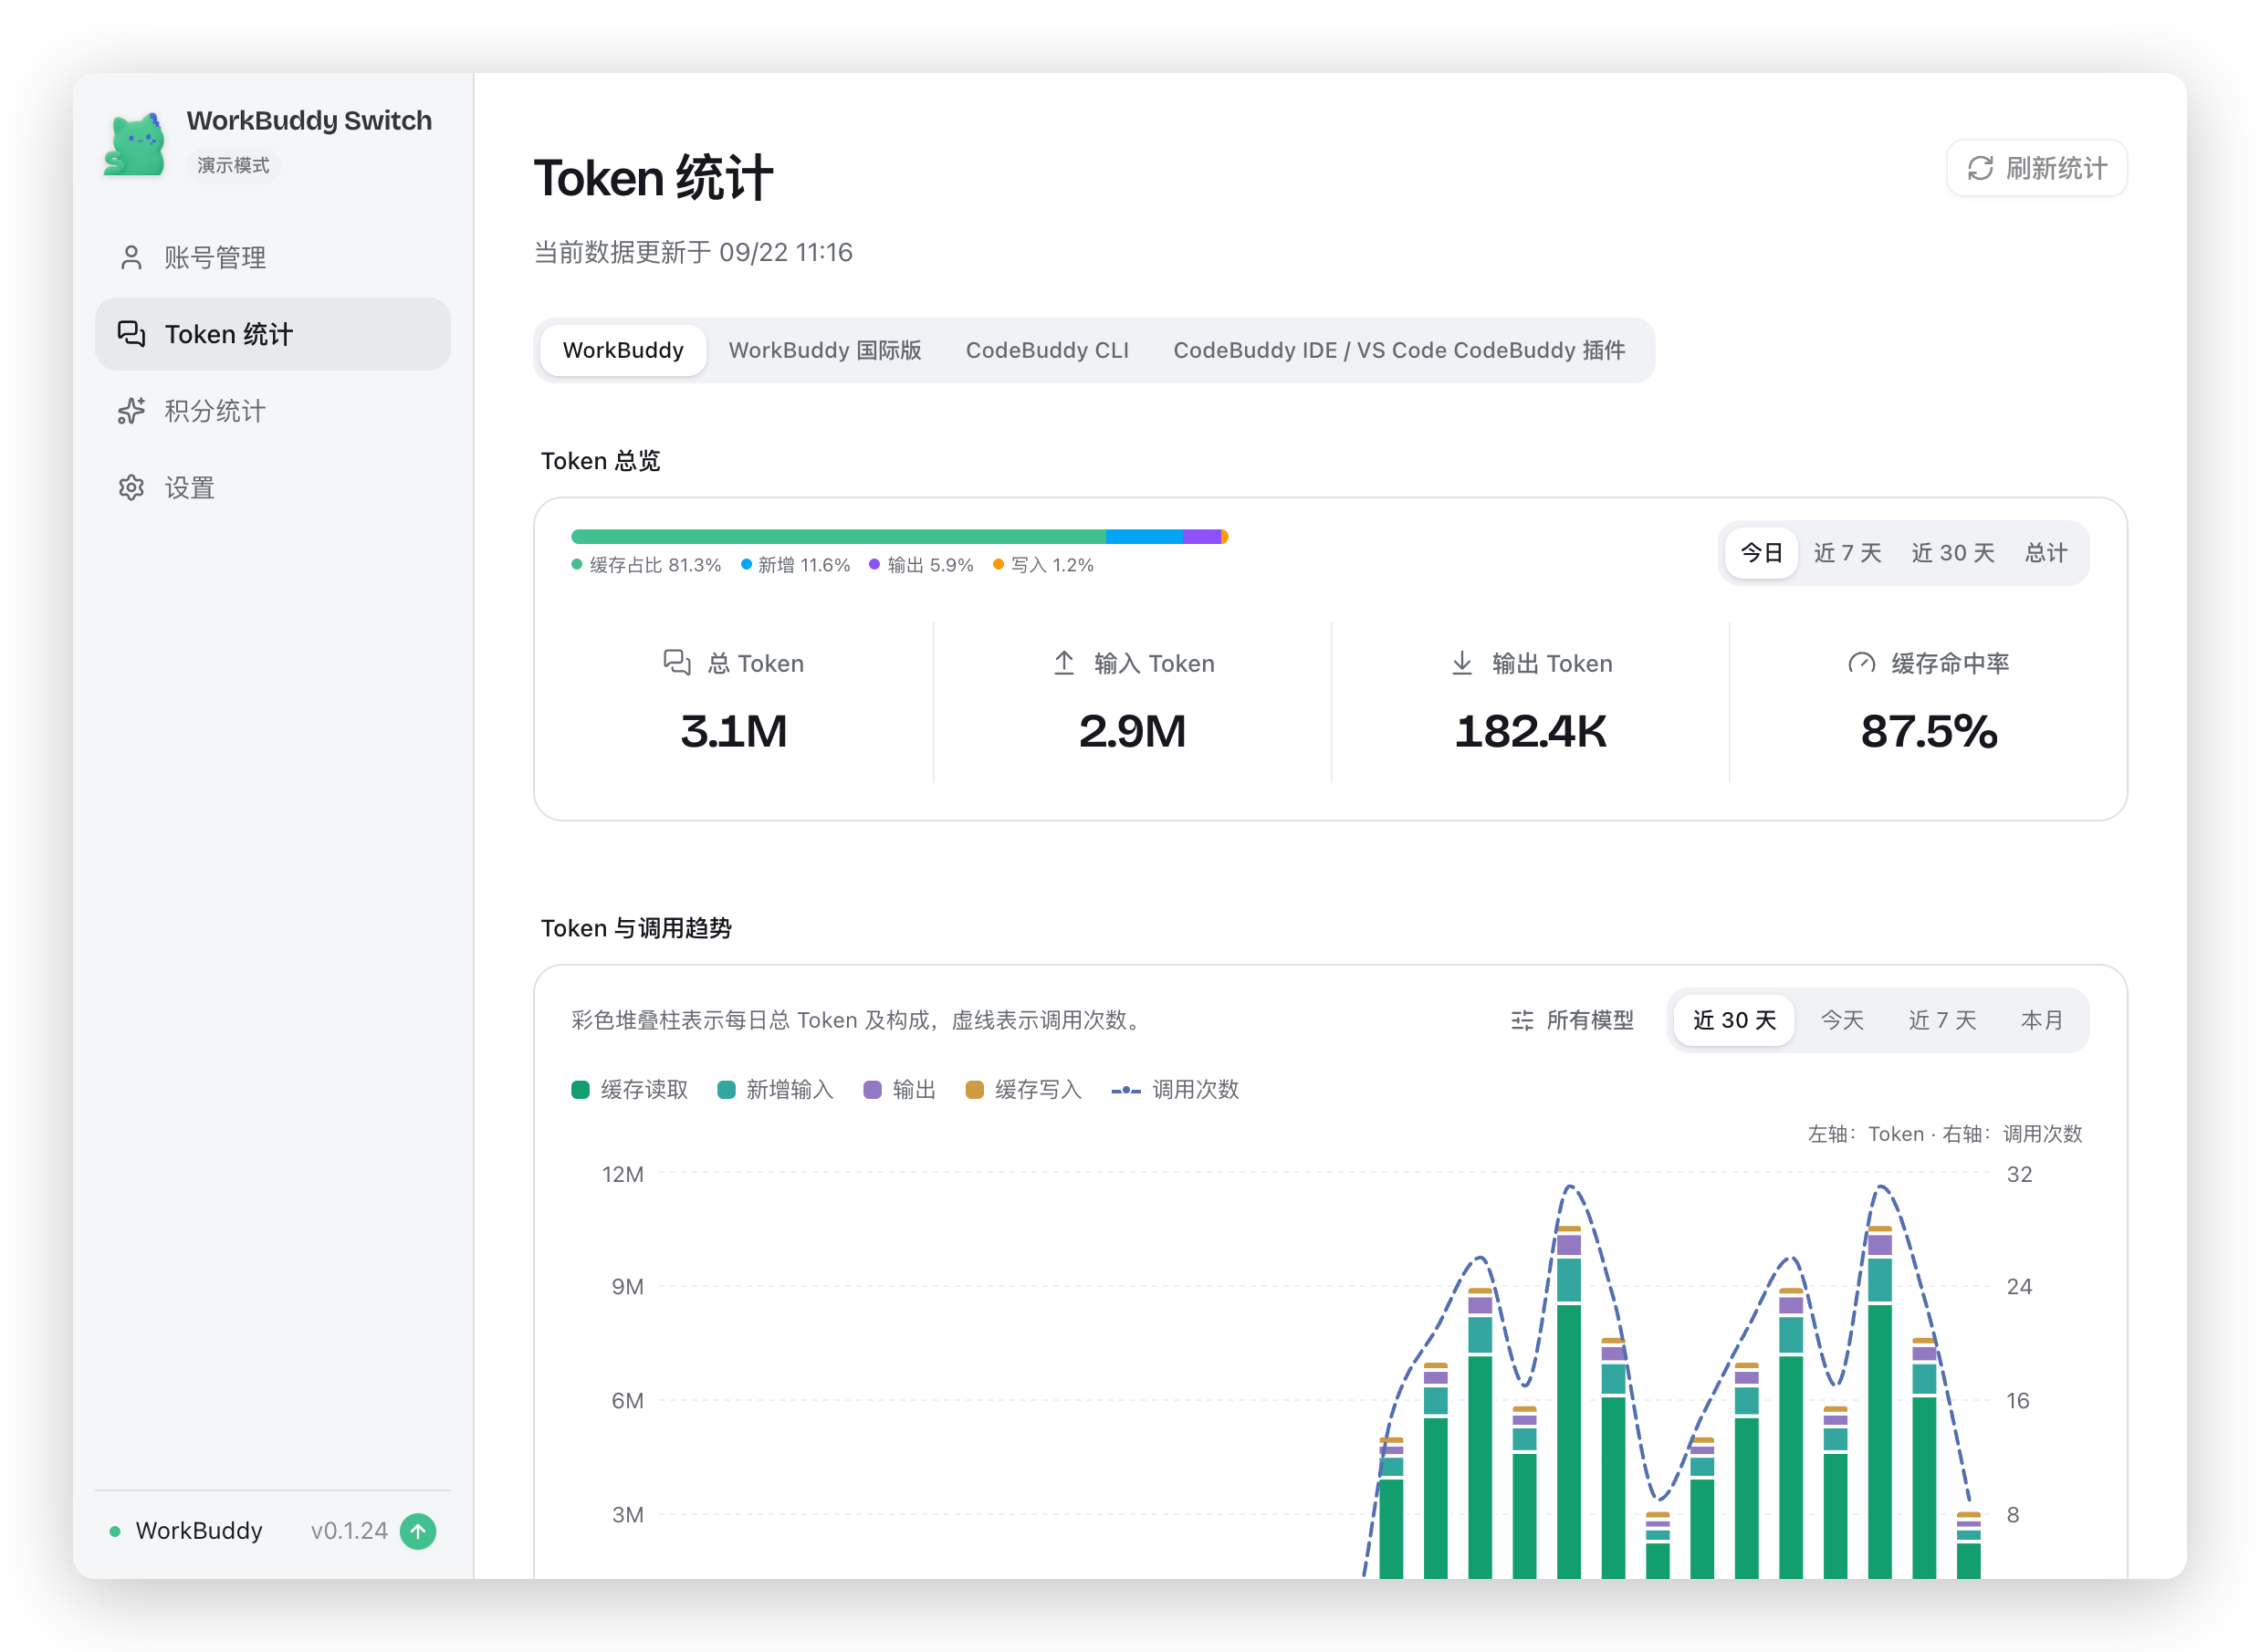Click the filter sliders icon by 所有模型
This screenshot has width=2260, height=1652.
tap(1522, 1020)
